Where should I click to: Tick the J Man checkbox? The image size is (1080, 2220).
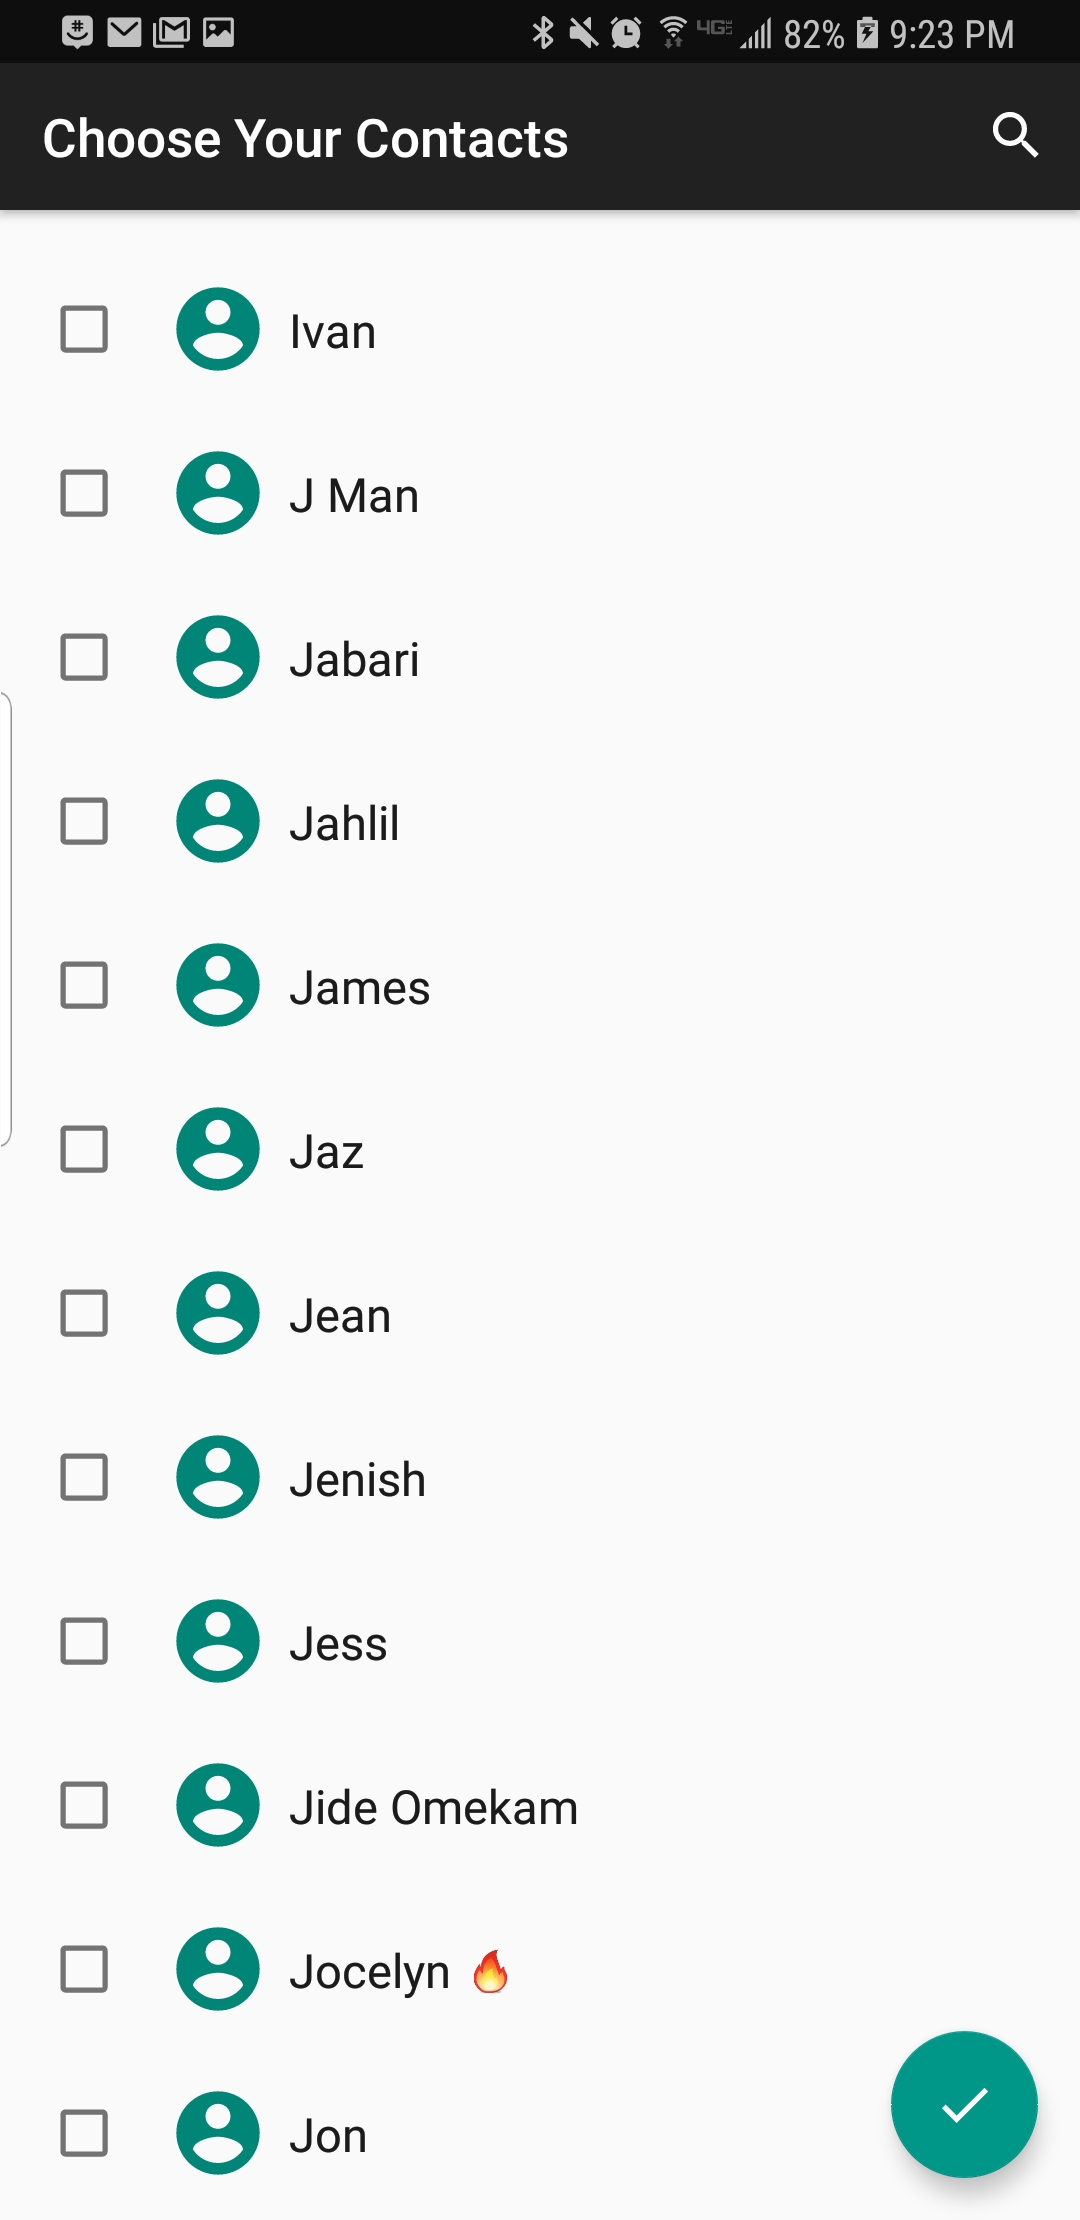(84, 493)
